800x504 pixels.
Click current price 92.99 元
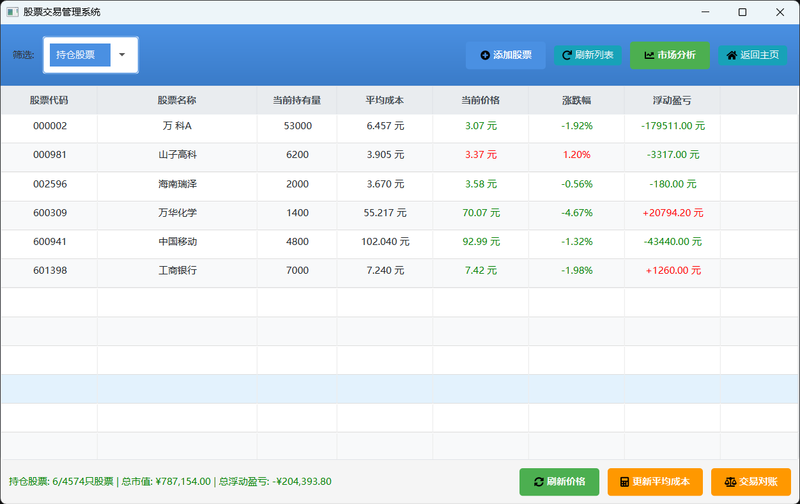(481, 241)
